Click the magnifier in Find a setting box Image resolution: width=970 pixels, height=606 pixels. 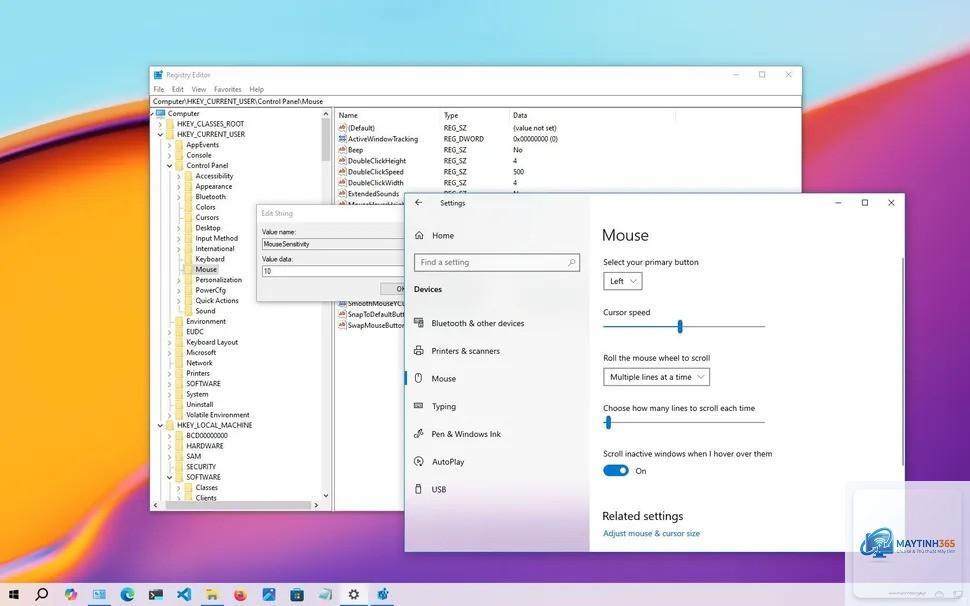(x=572, y=262)
